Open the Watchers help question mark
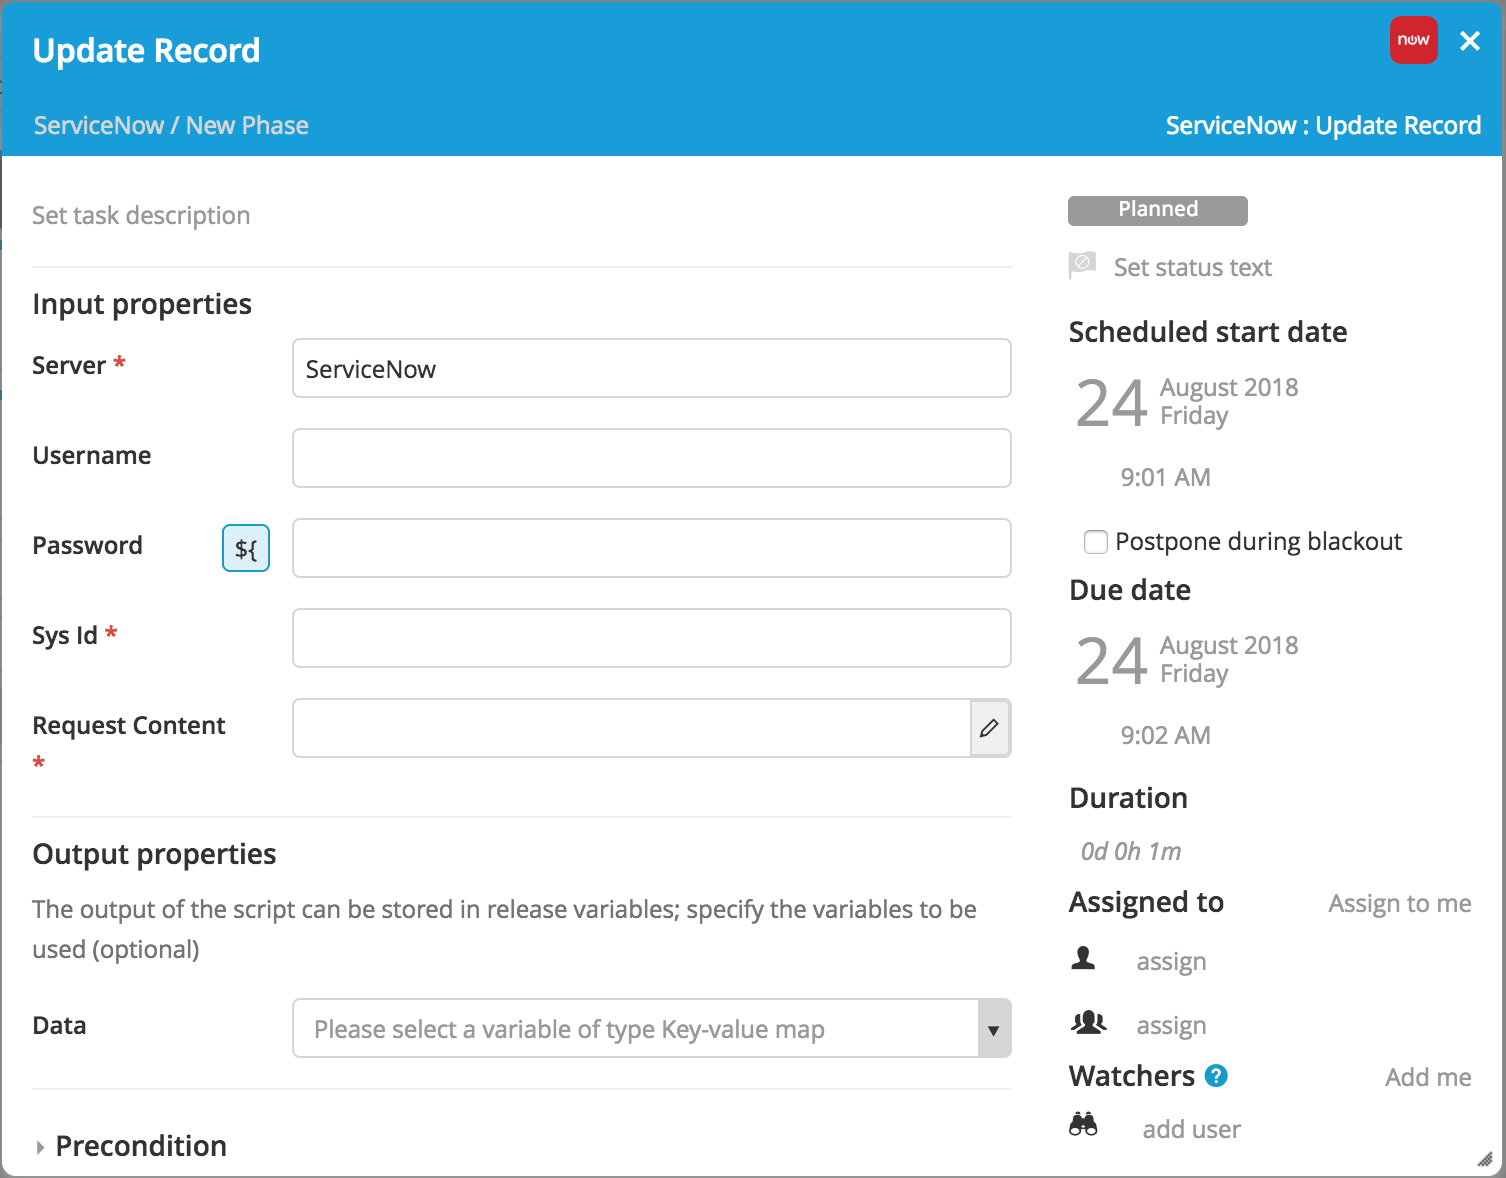 tap(1216, 1076)
